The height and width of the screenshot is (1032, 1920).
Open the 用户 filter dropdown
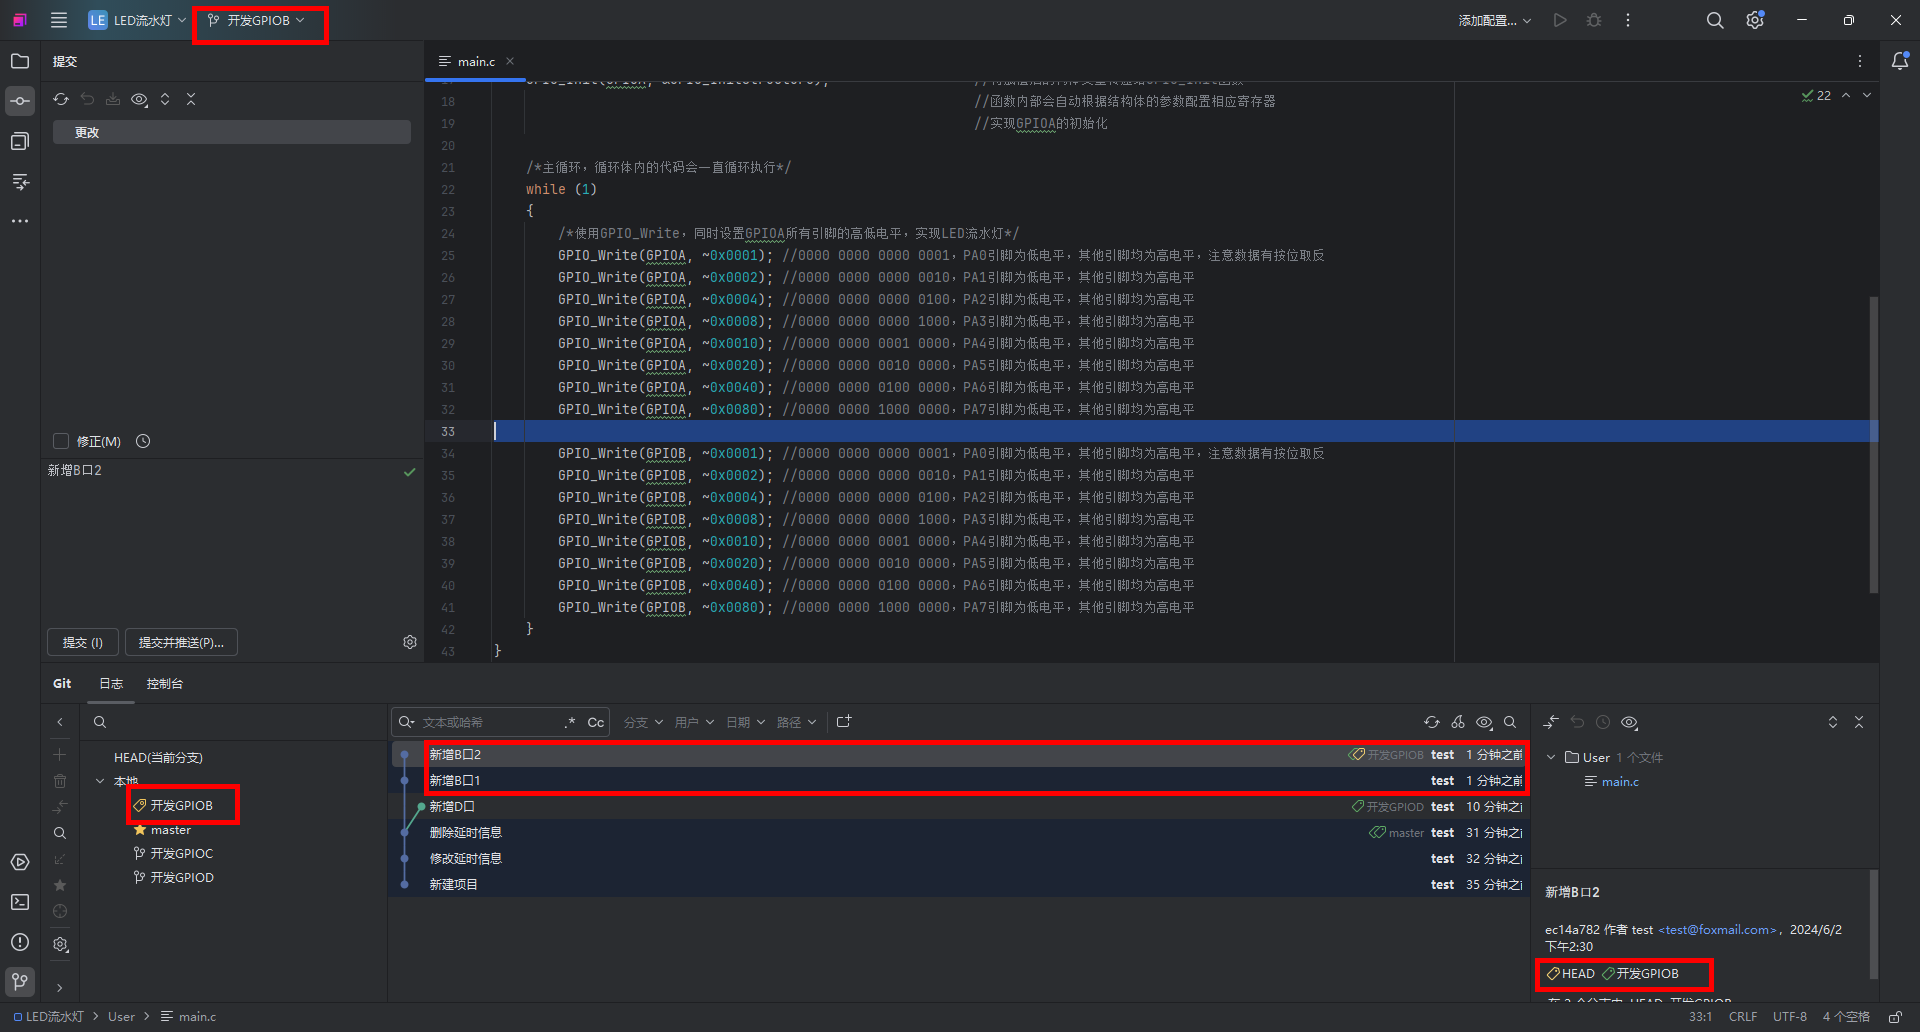(693, 722)
